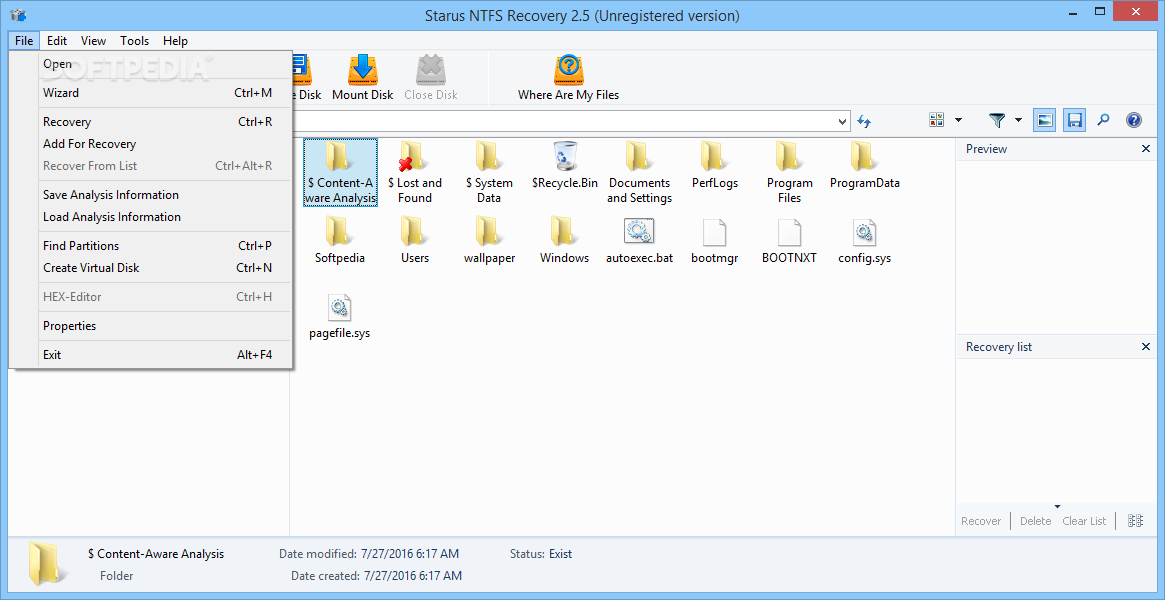Click the magnifier search icon

[x=1104, y=120]
